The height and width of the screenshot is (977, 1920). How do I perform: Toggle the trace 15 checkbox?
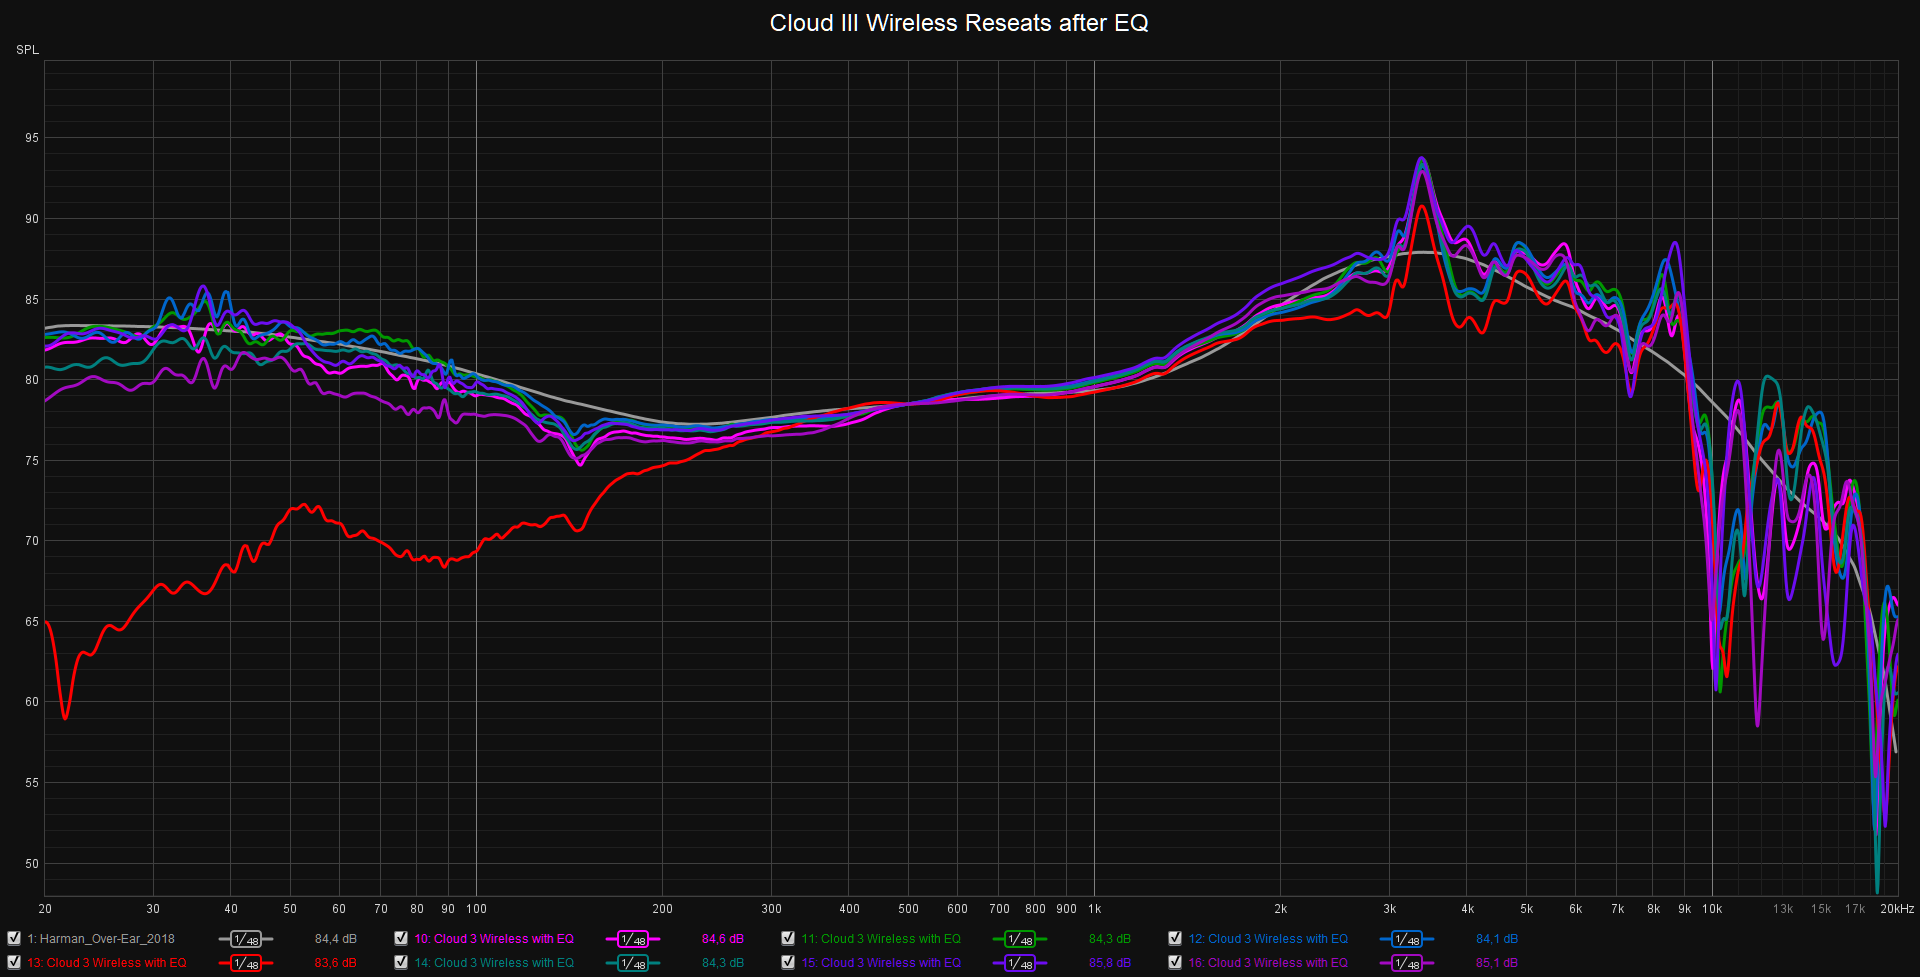coord(788,962)
